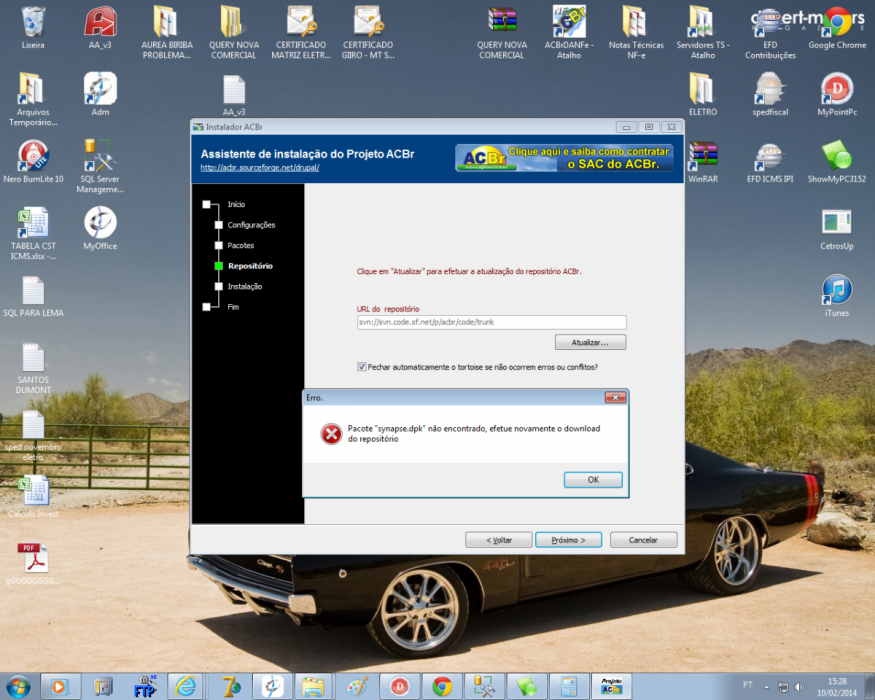
Task: Select the Lixeira recycle bin icon
Action: (33, 28)
